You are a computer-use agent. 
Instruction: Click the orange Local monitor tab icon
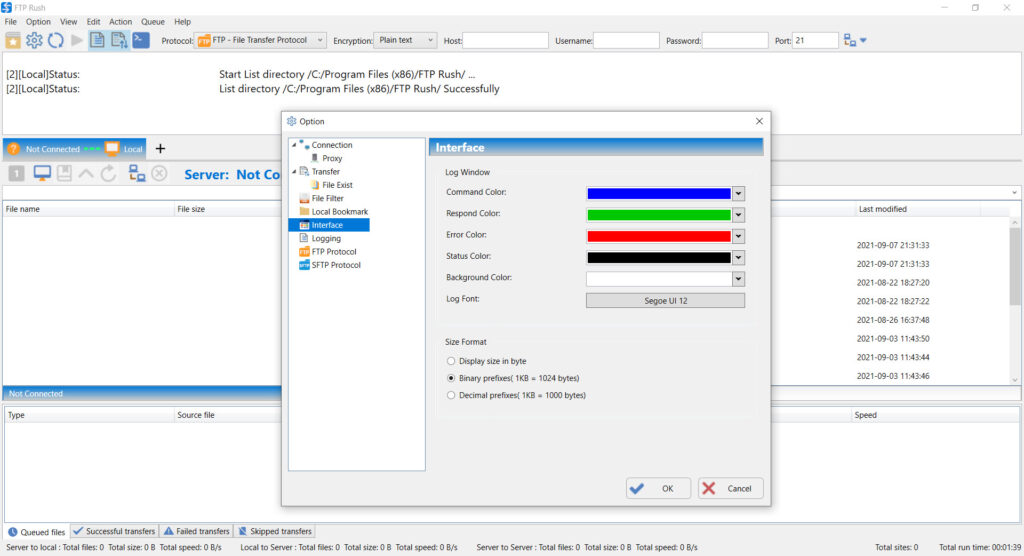click(x=112, y=149)
